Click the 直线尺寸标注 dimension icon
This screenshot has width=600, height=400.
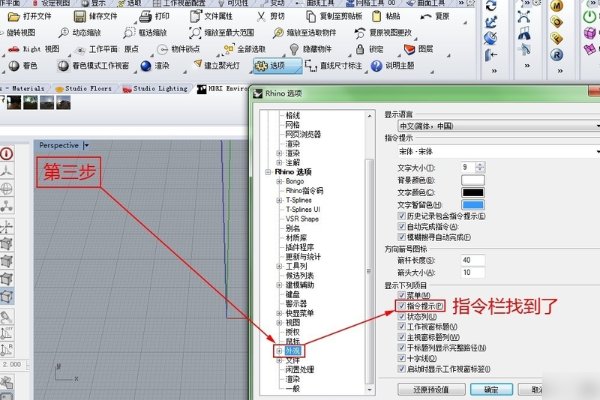(x=311, y=66)
